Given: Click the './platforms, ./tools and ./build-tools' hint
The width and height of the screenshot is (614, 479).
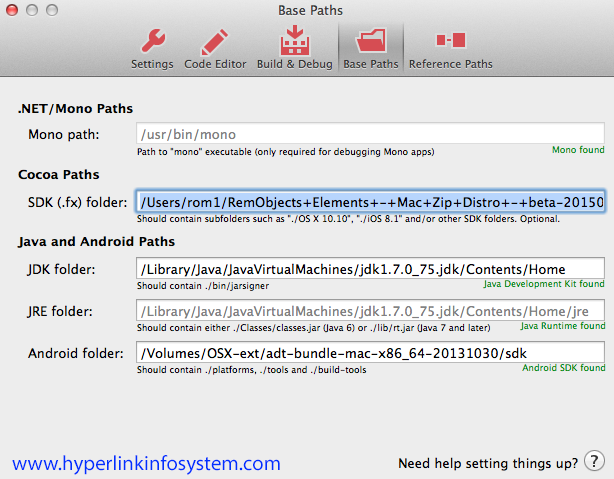Looking at the screenshot, I should click(251, 370).
